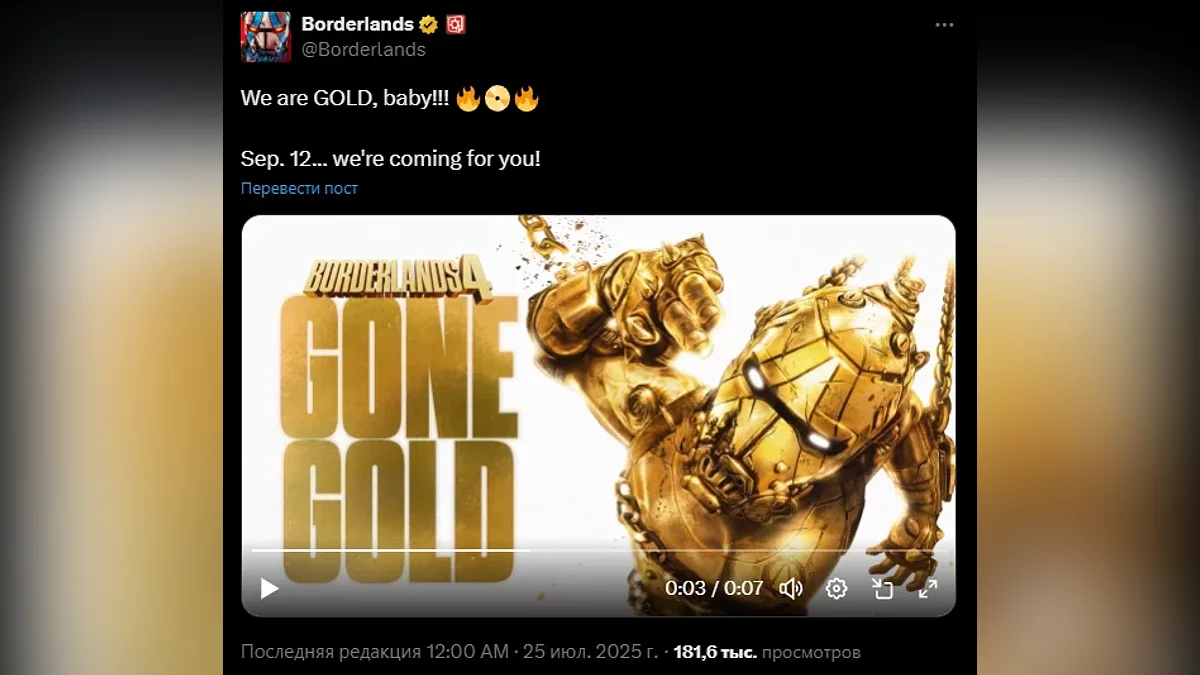Screen dimensions: 1200x675
Task: Open the @Borderlands handle link
Action: pyautogui.click(x=363, y=49)
